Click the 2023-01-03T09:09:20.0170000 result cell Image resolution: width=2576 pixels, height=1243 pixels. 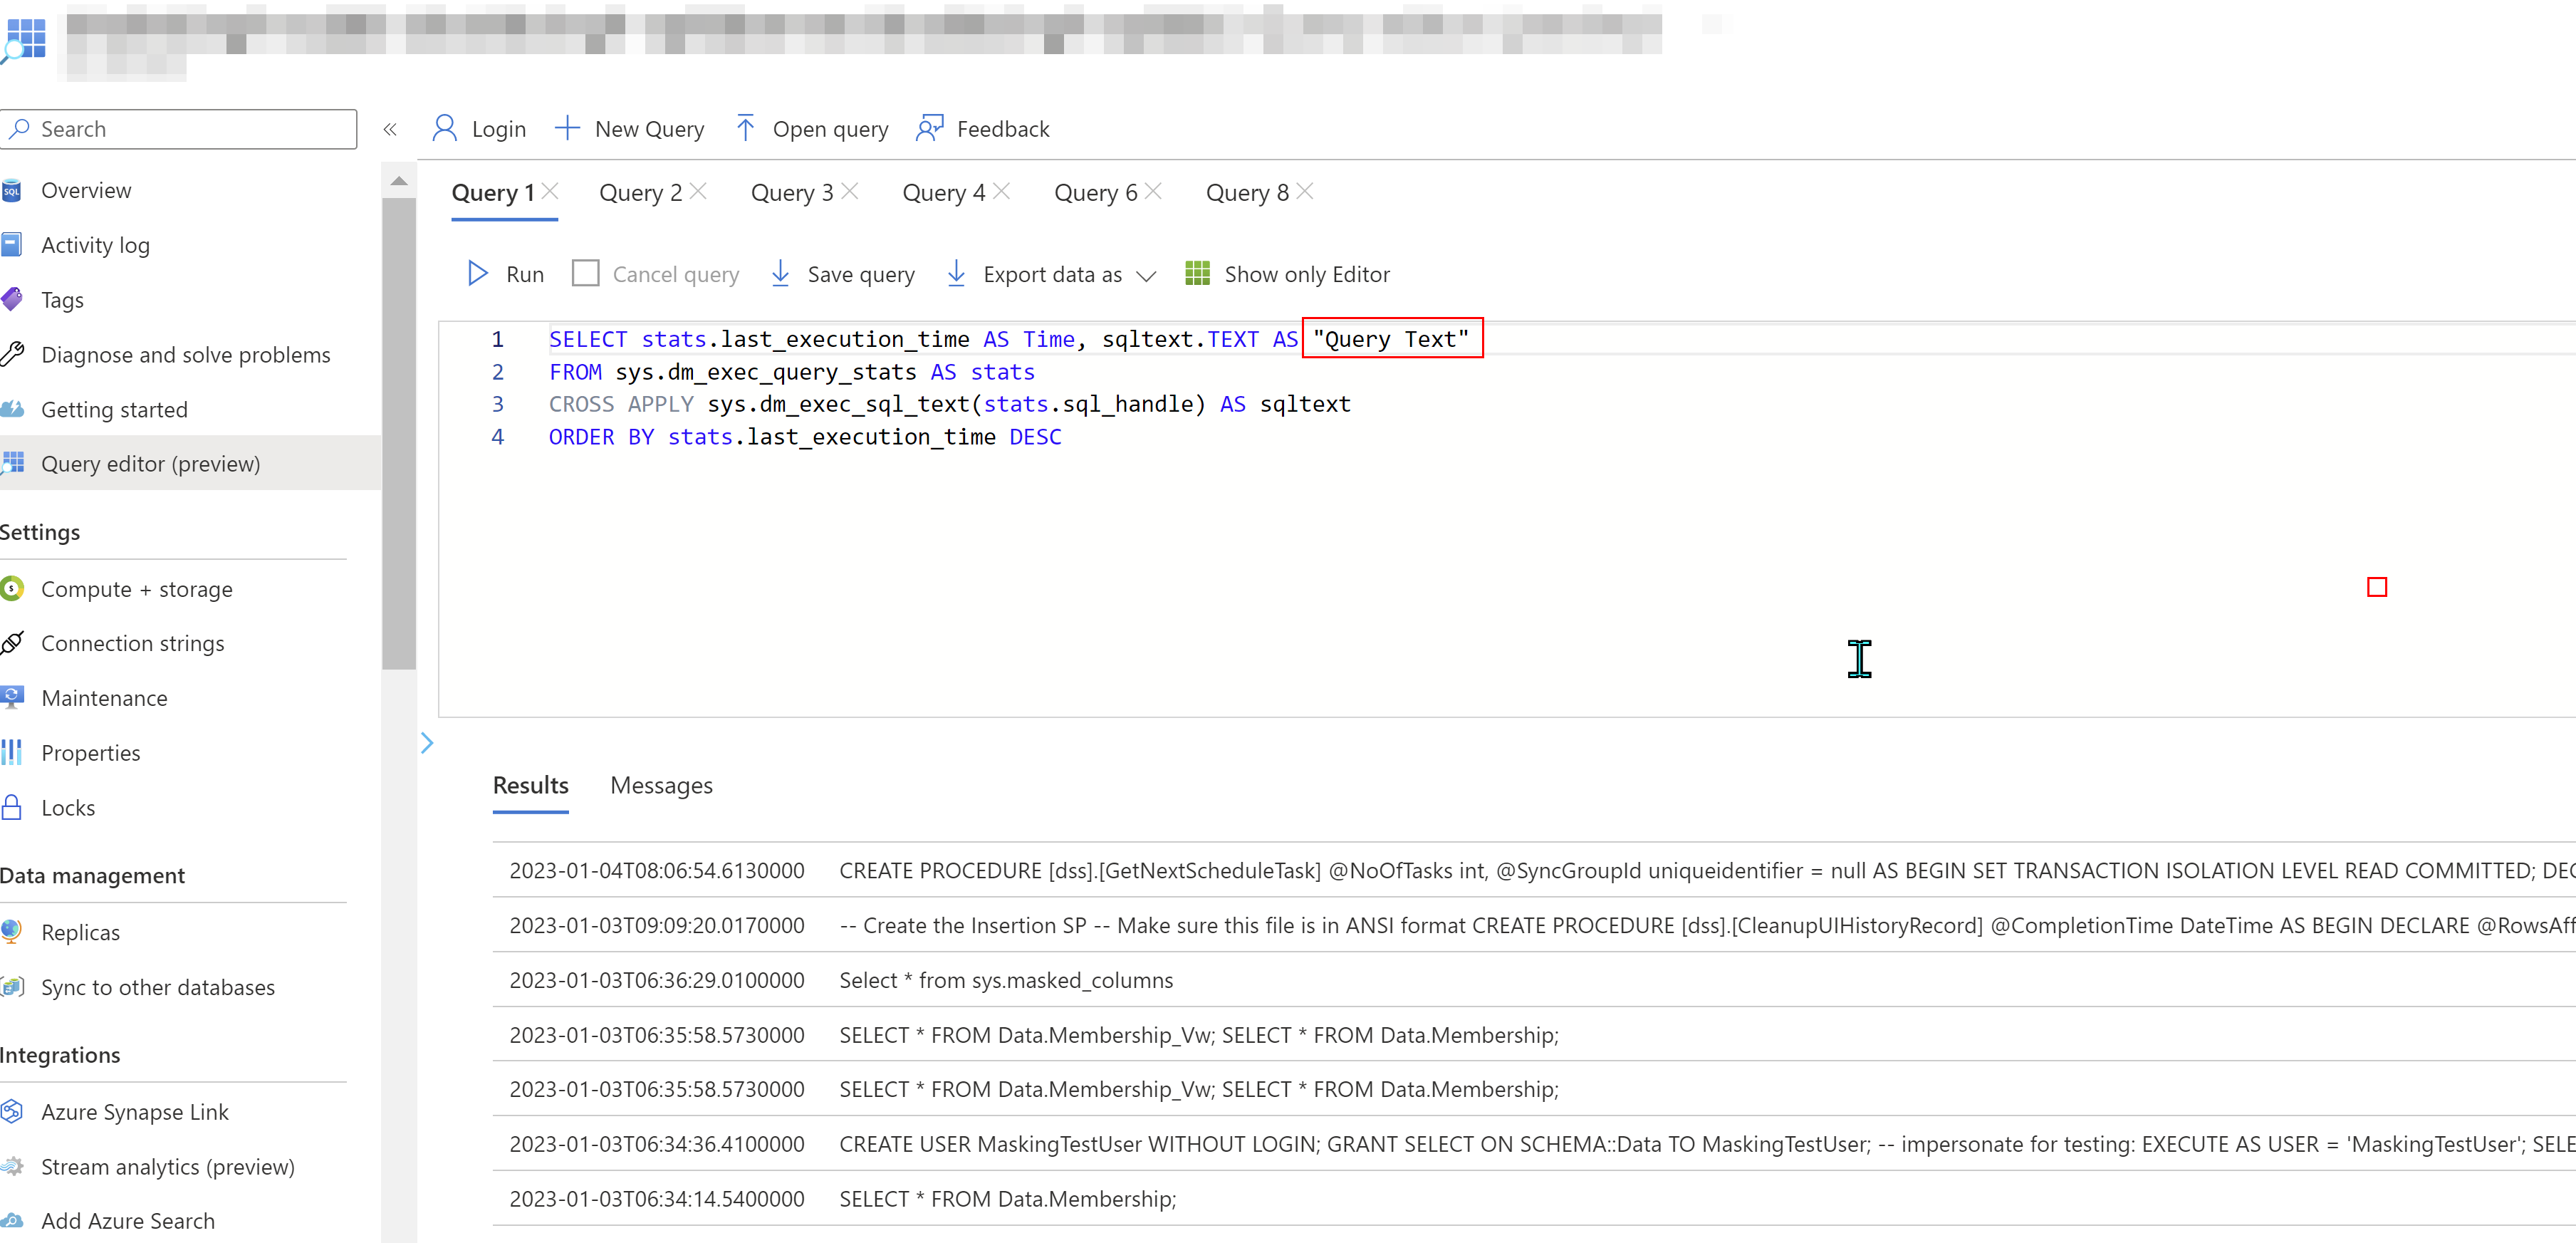657,925
